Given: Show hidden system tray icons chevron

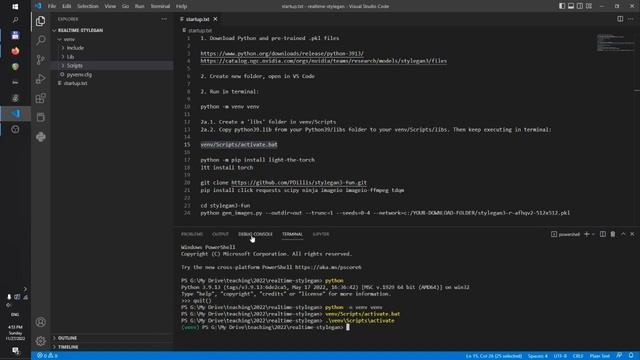Looking at the screenshot, I should pos(25,289).
